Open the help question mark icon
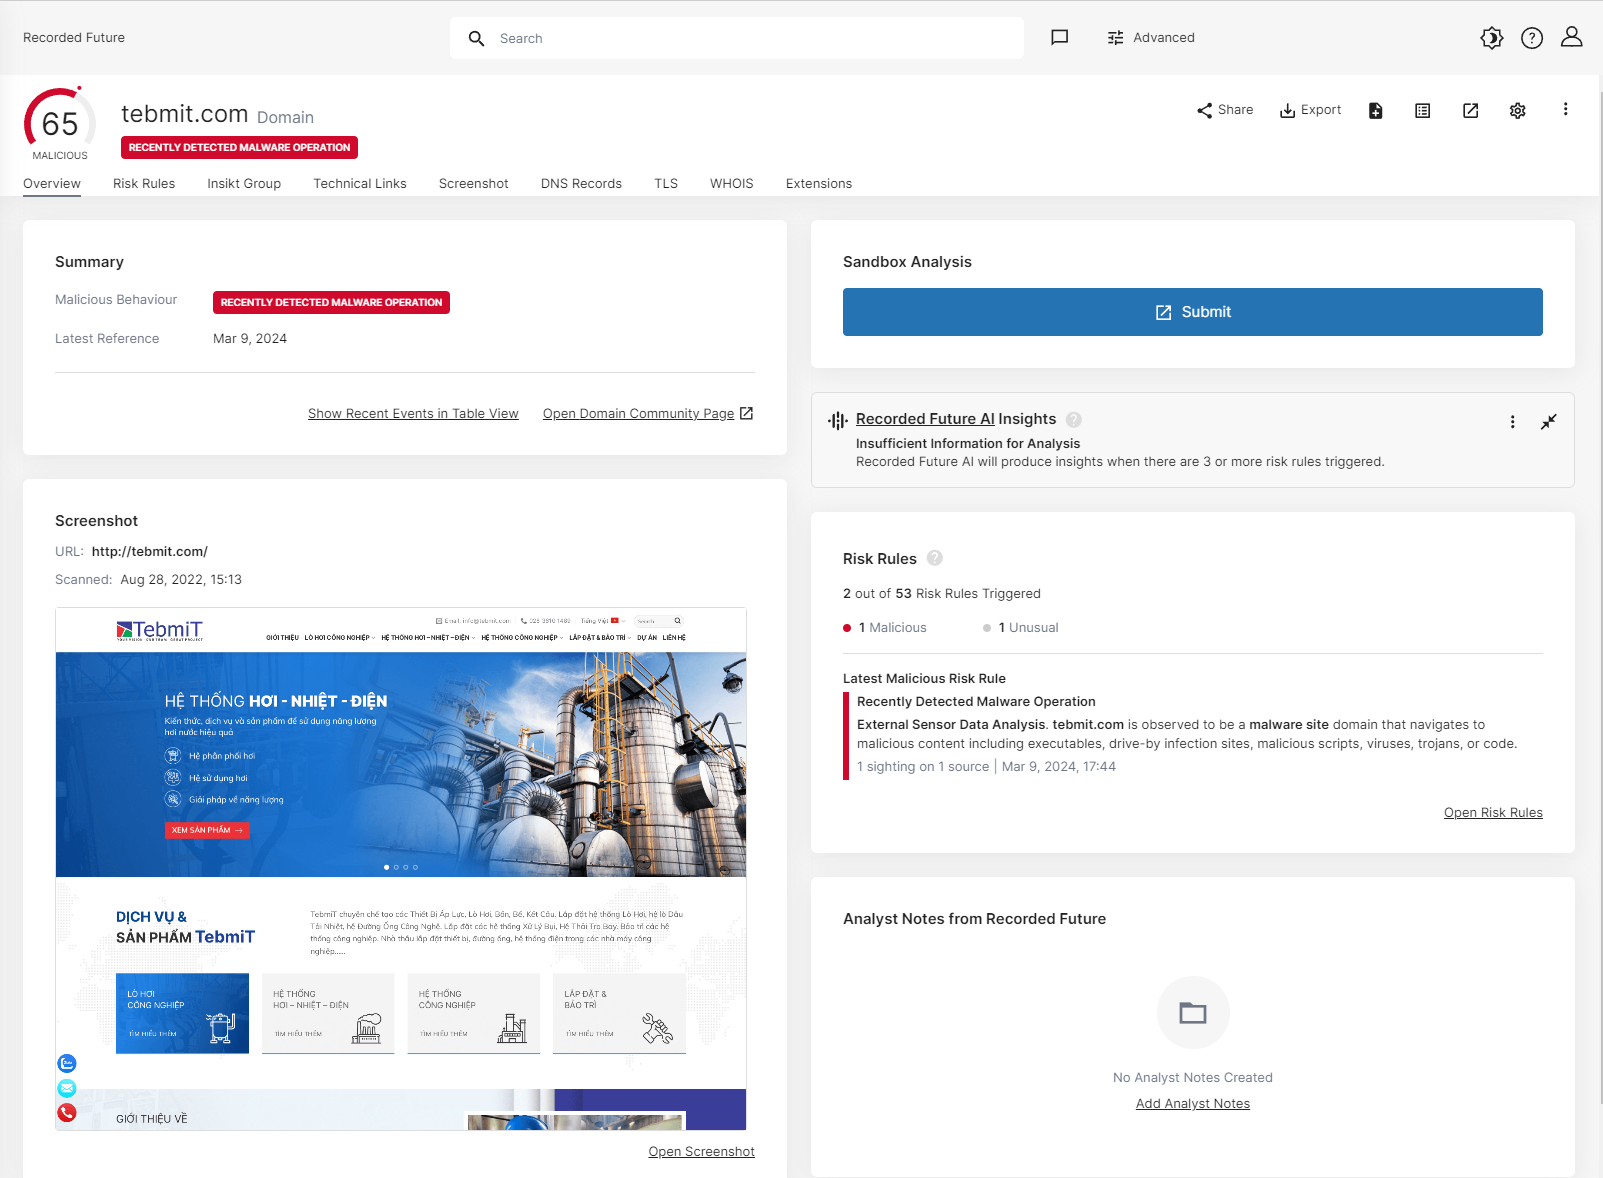Viewport: 1603px width, 1178px height. pos(1531,38)
